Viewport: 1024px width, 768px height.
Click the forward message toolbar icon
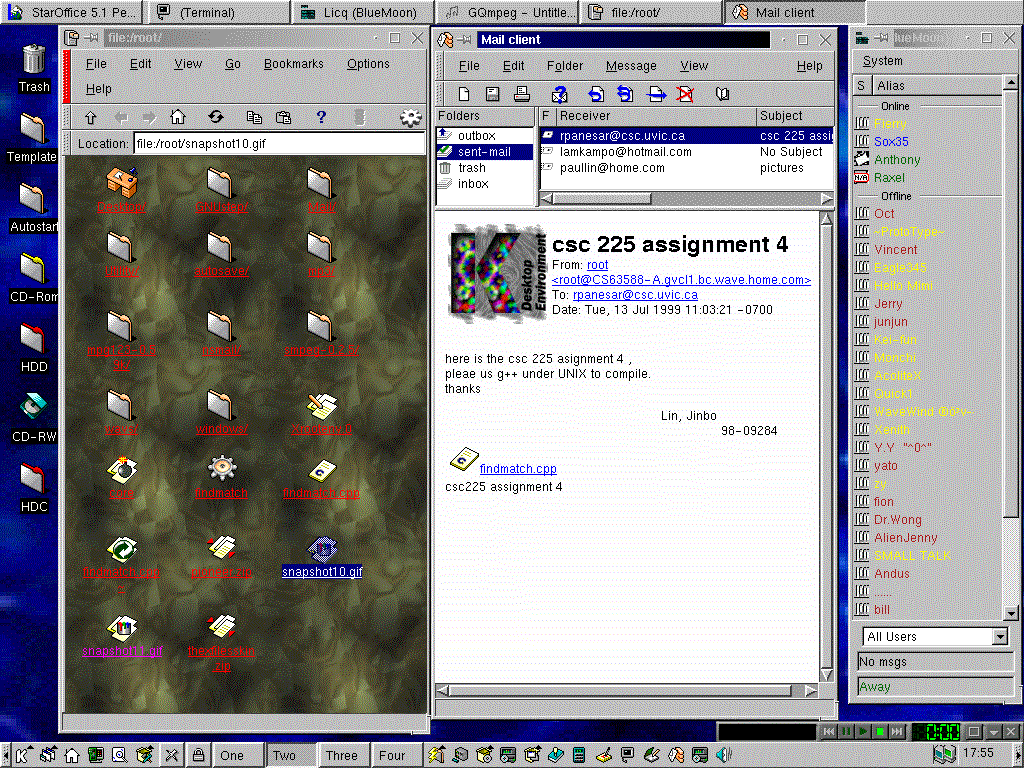656,94
